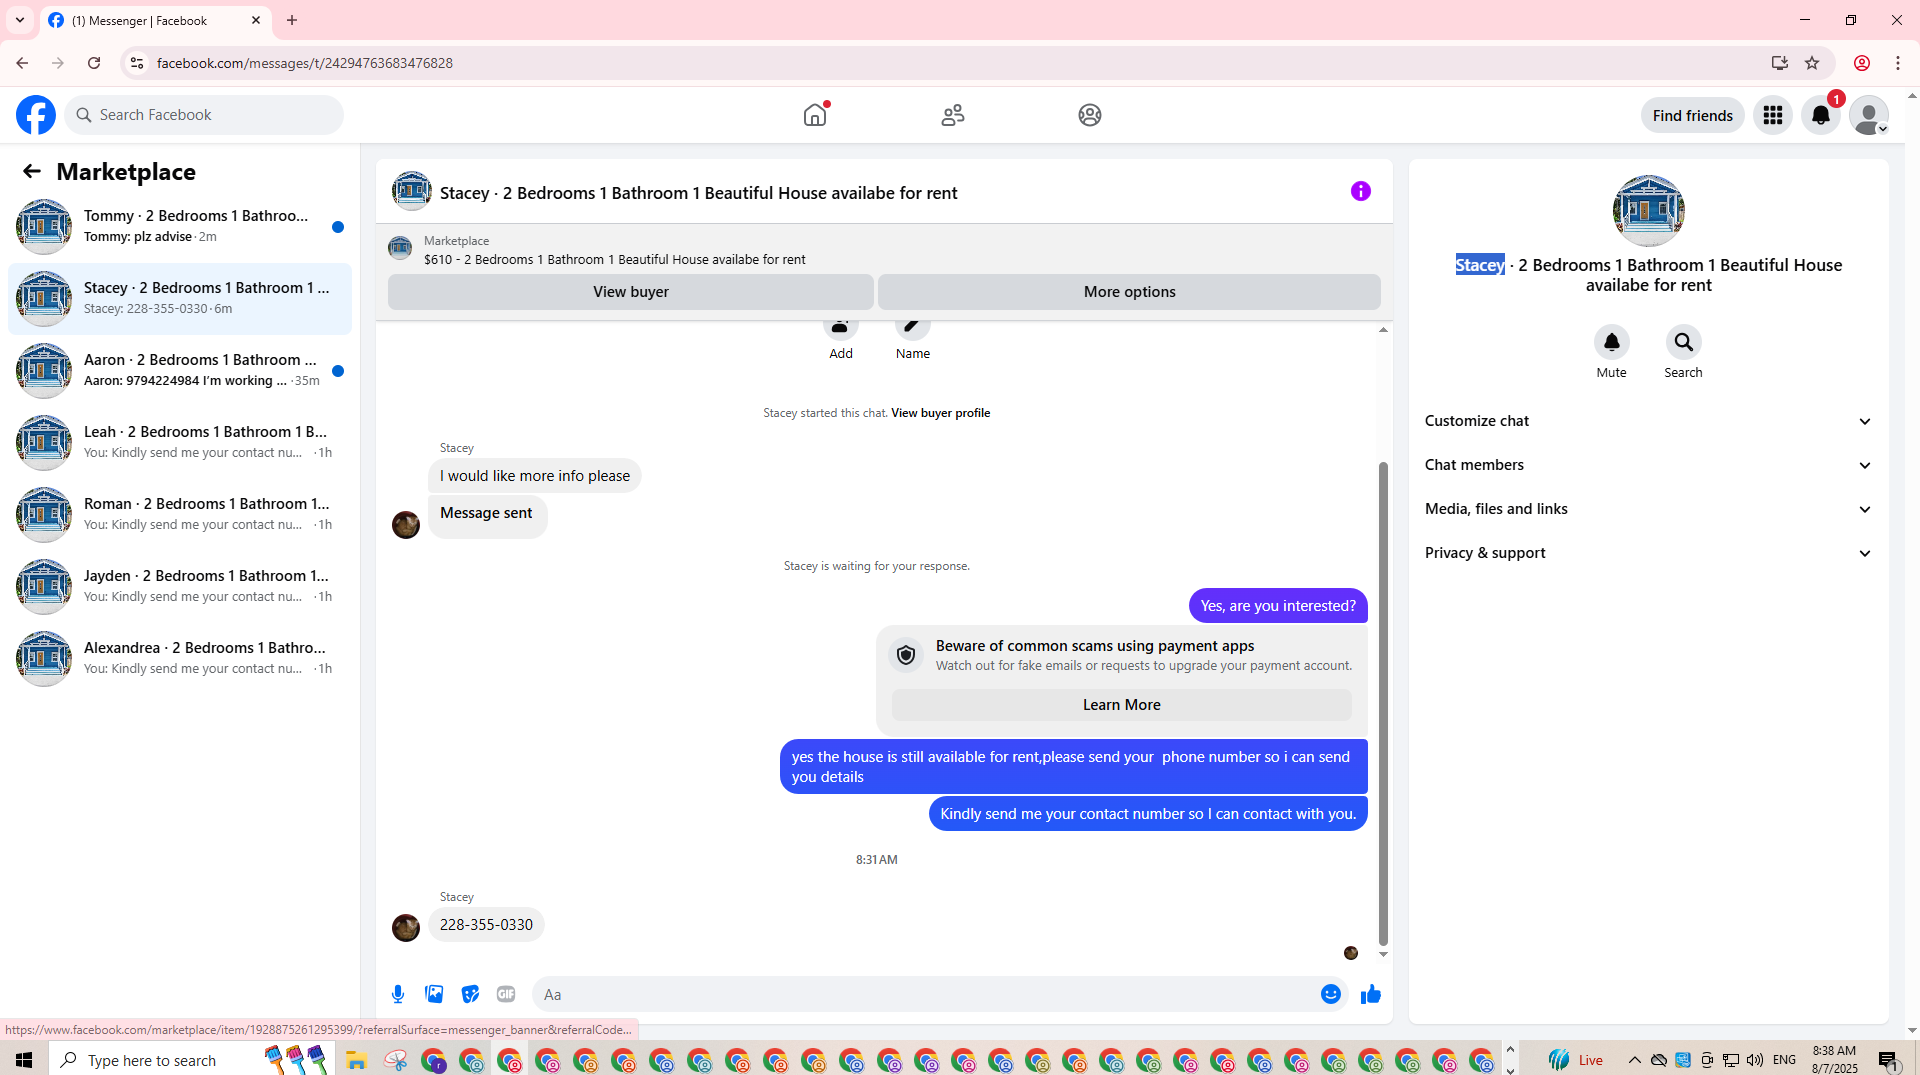
Task: Reload the page in browser
Action: (94, 63)
